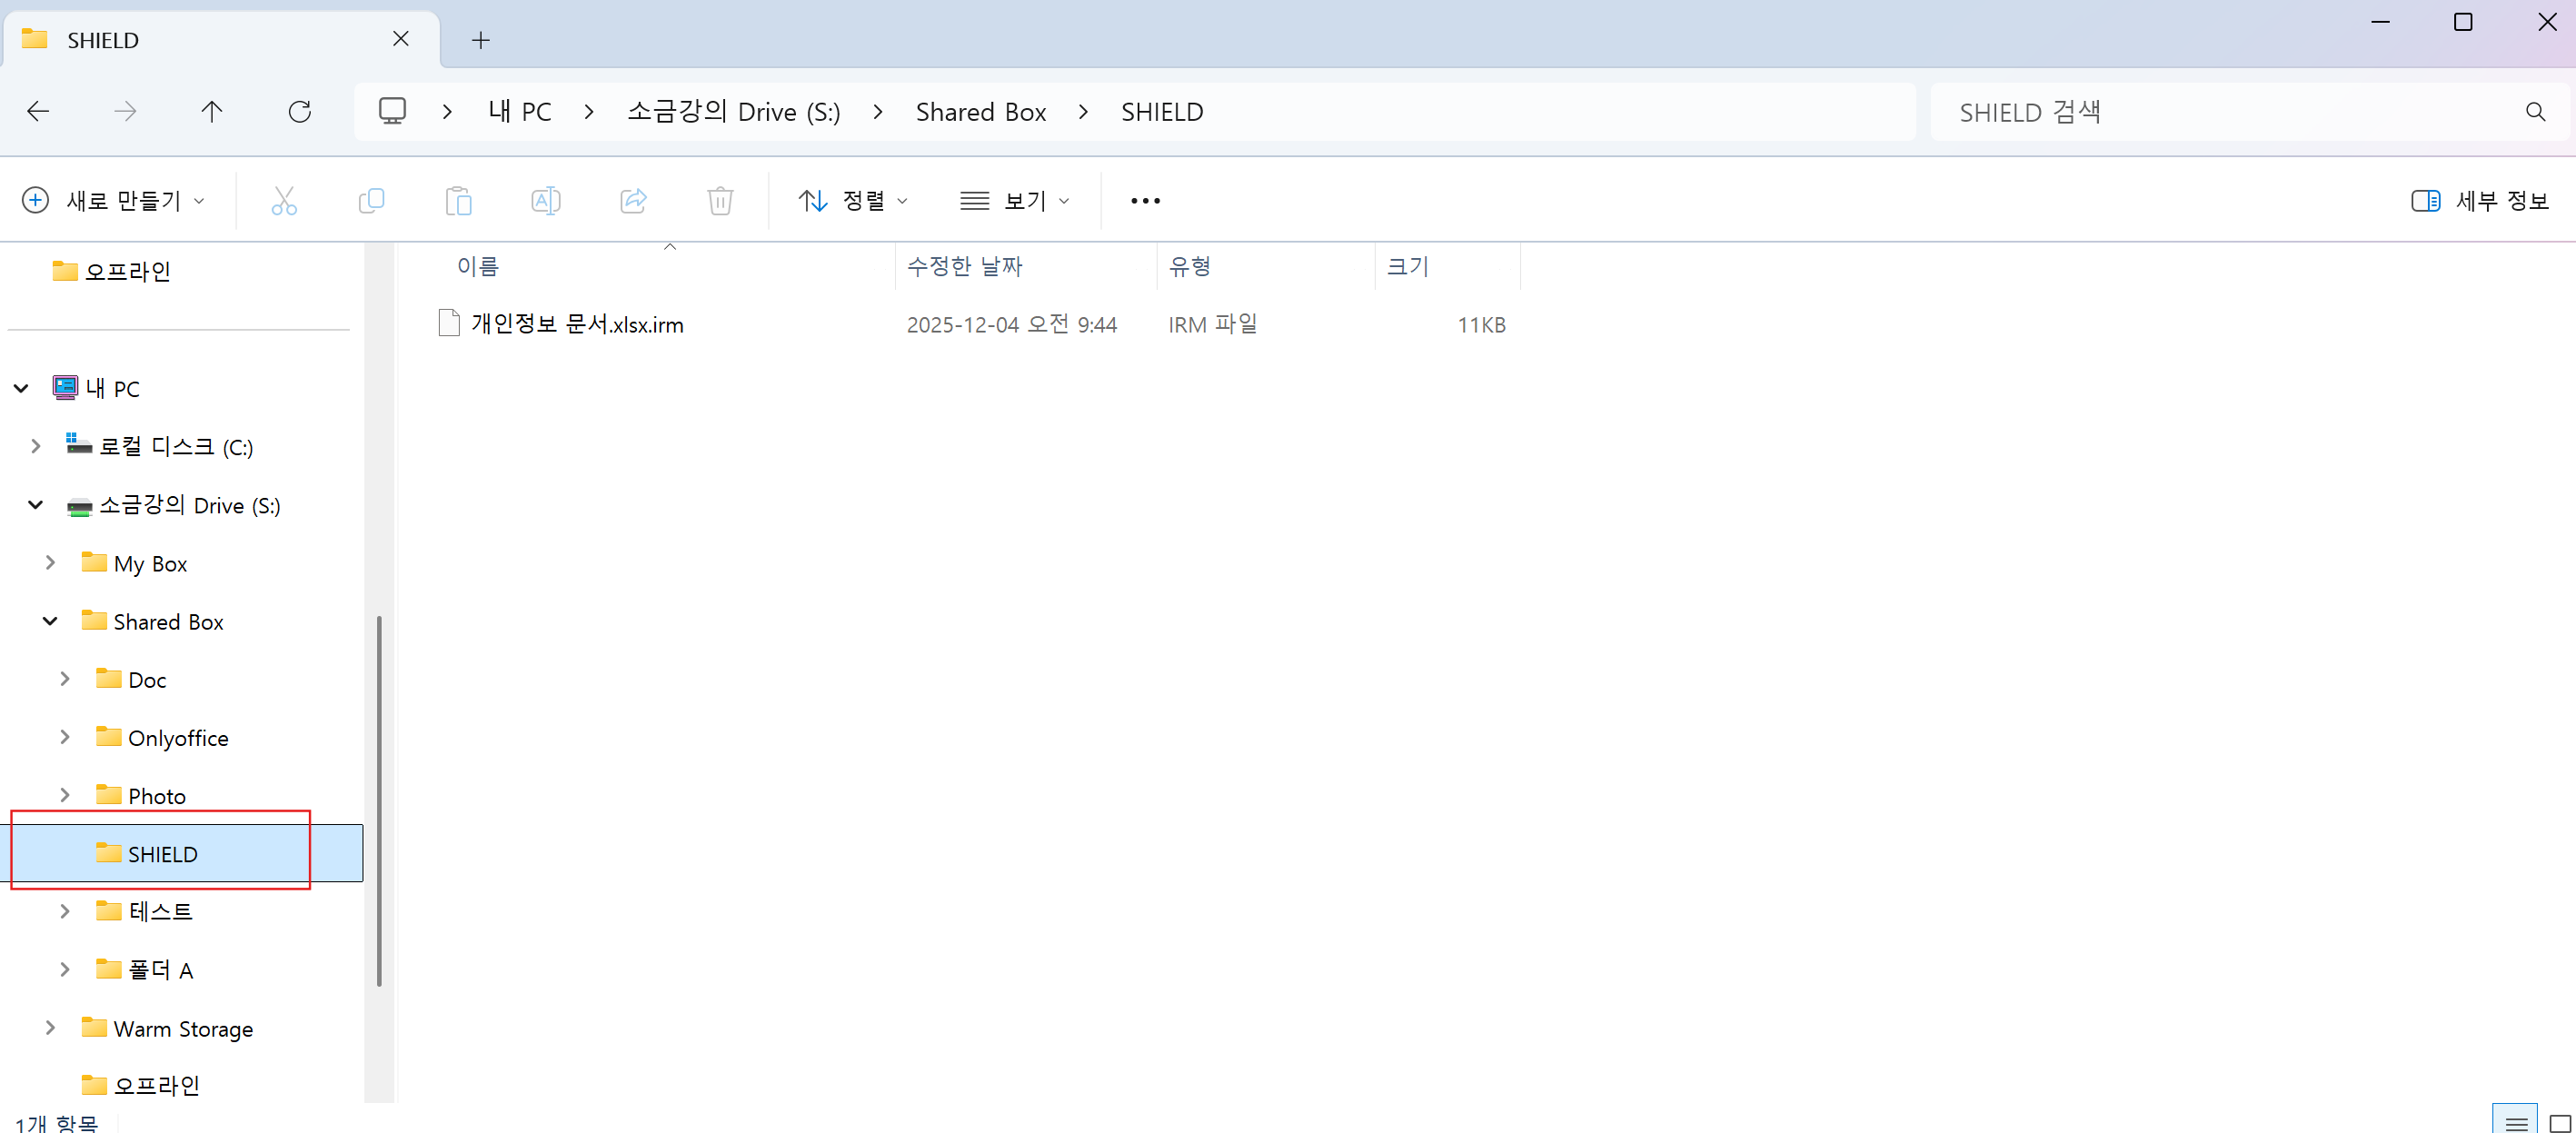
Task: Click the Copy icon in toolbar
Action: point(371,201)
